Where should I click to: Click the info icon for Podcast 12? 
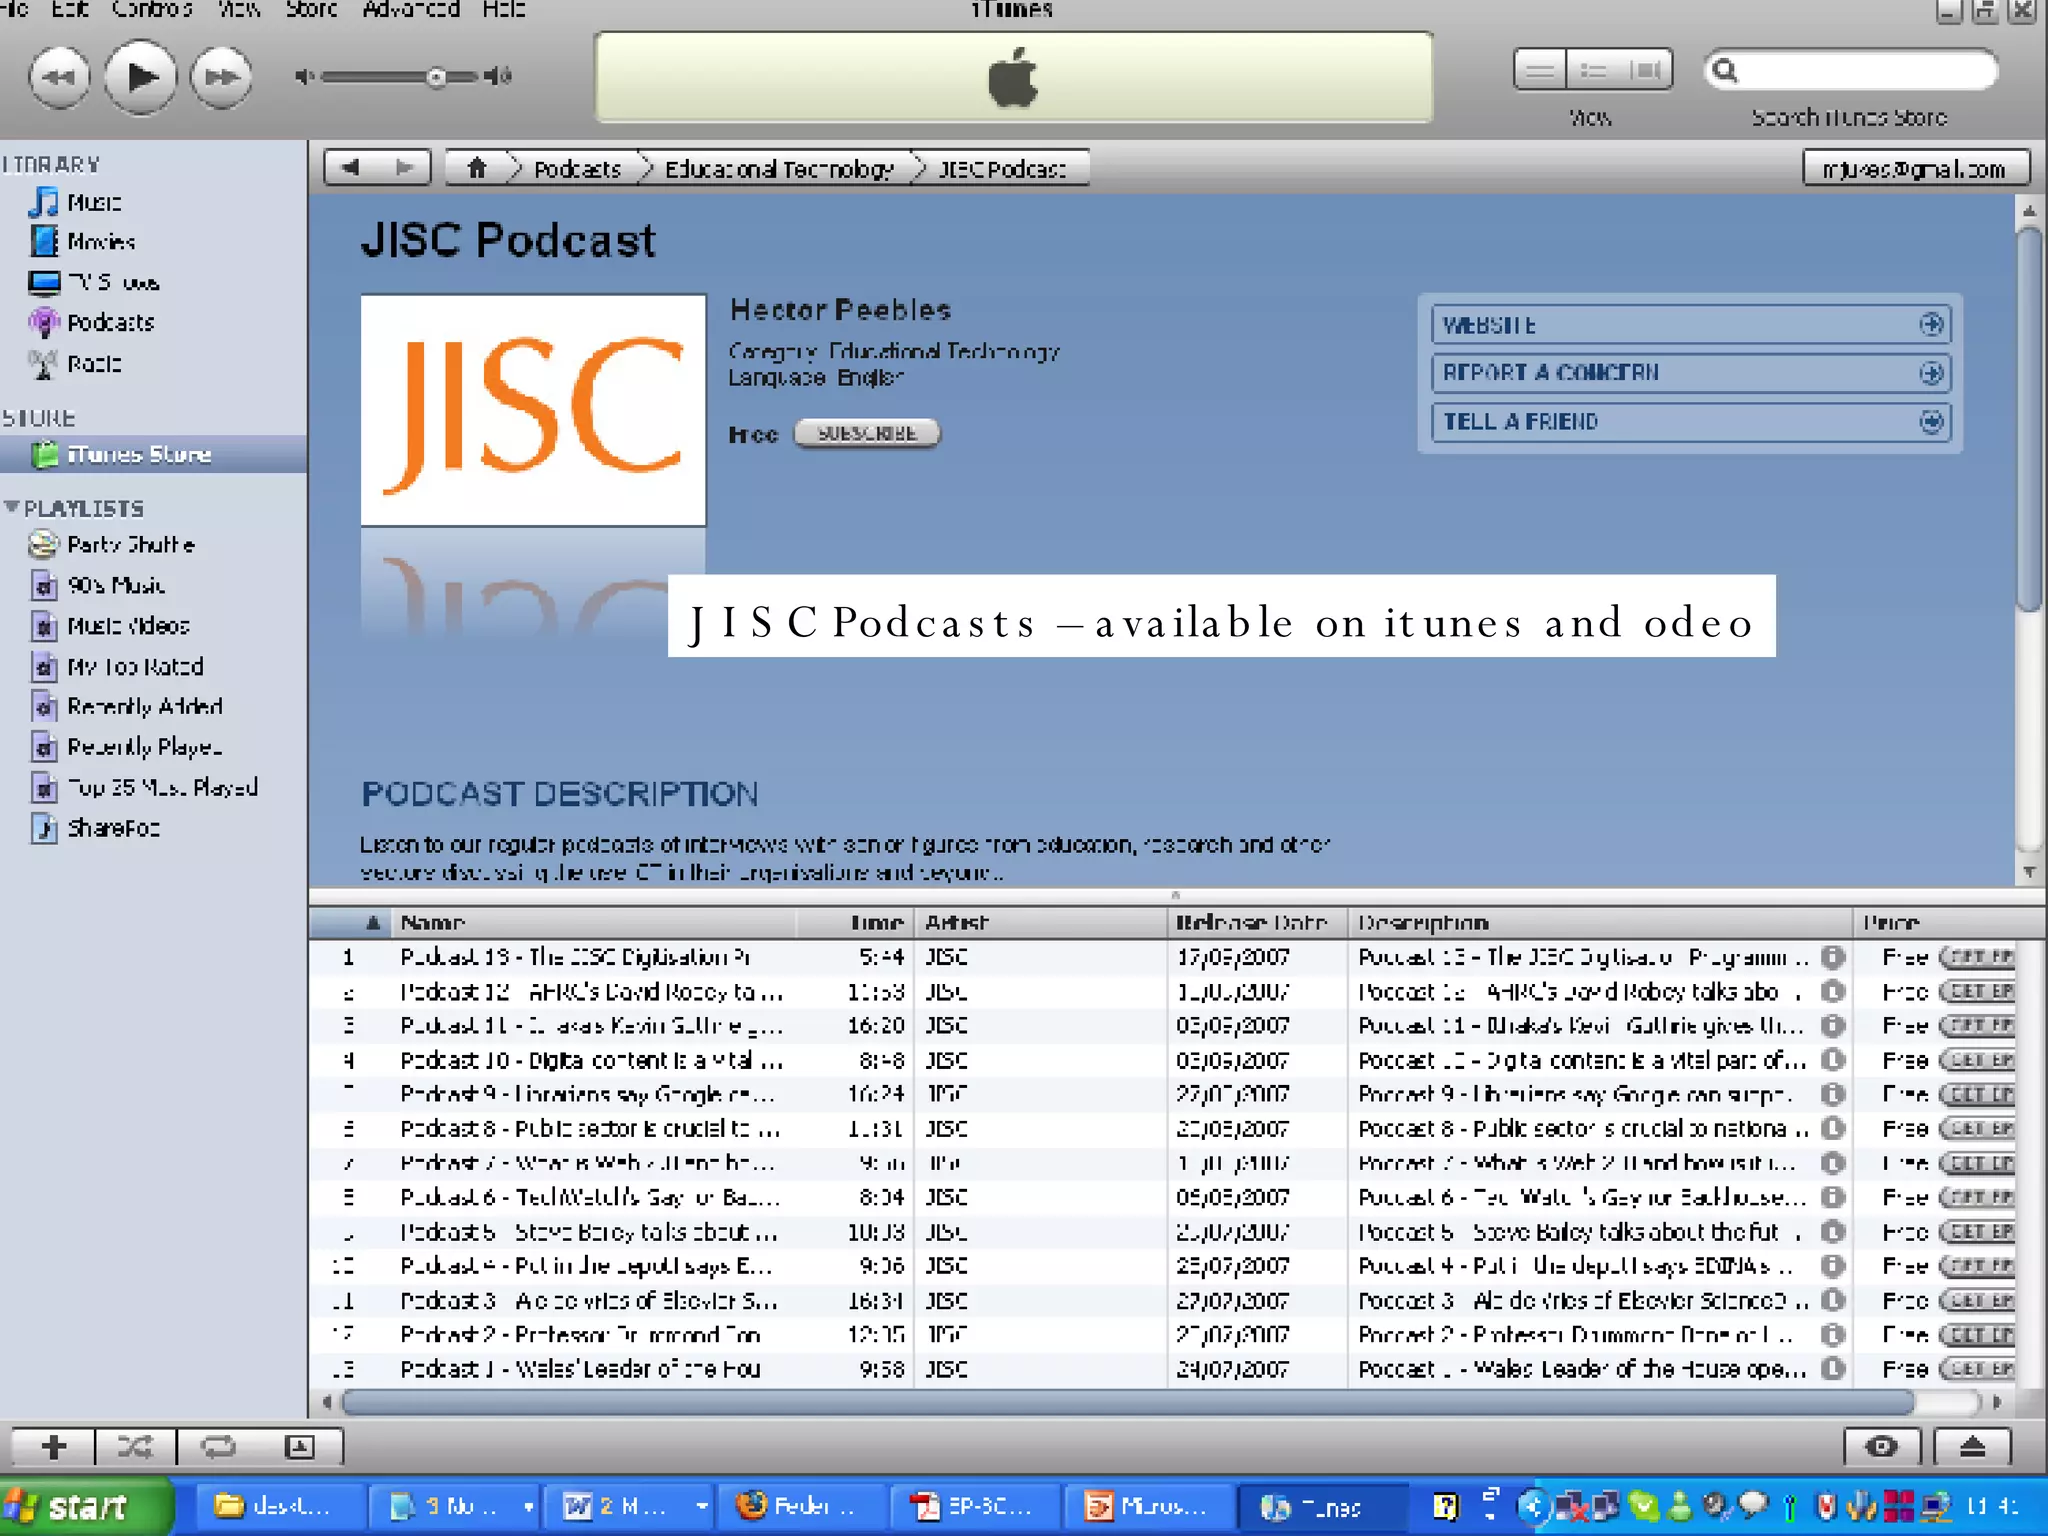(1832, 992)
